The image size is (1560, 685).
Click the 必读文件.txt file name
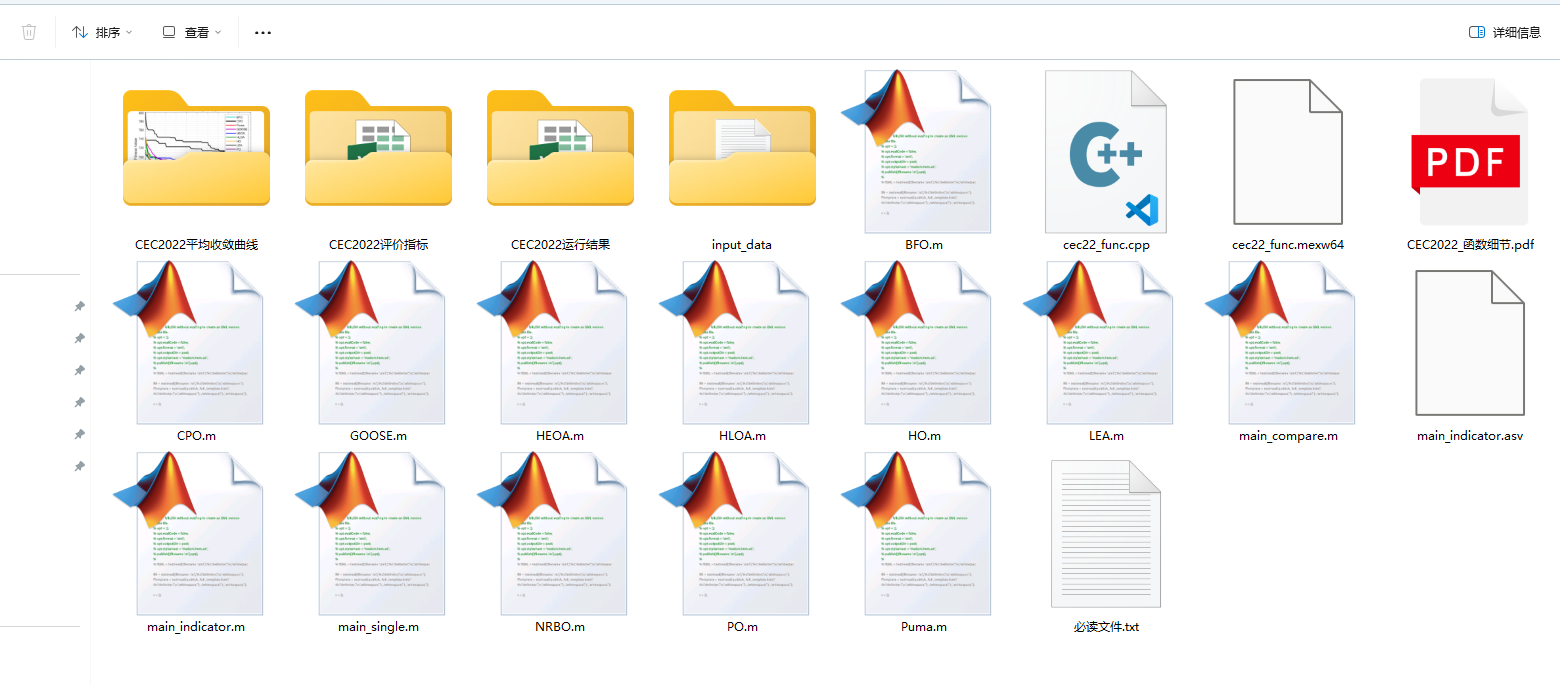tap(1106, 627)
